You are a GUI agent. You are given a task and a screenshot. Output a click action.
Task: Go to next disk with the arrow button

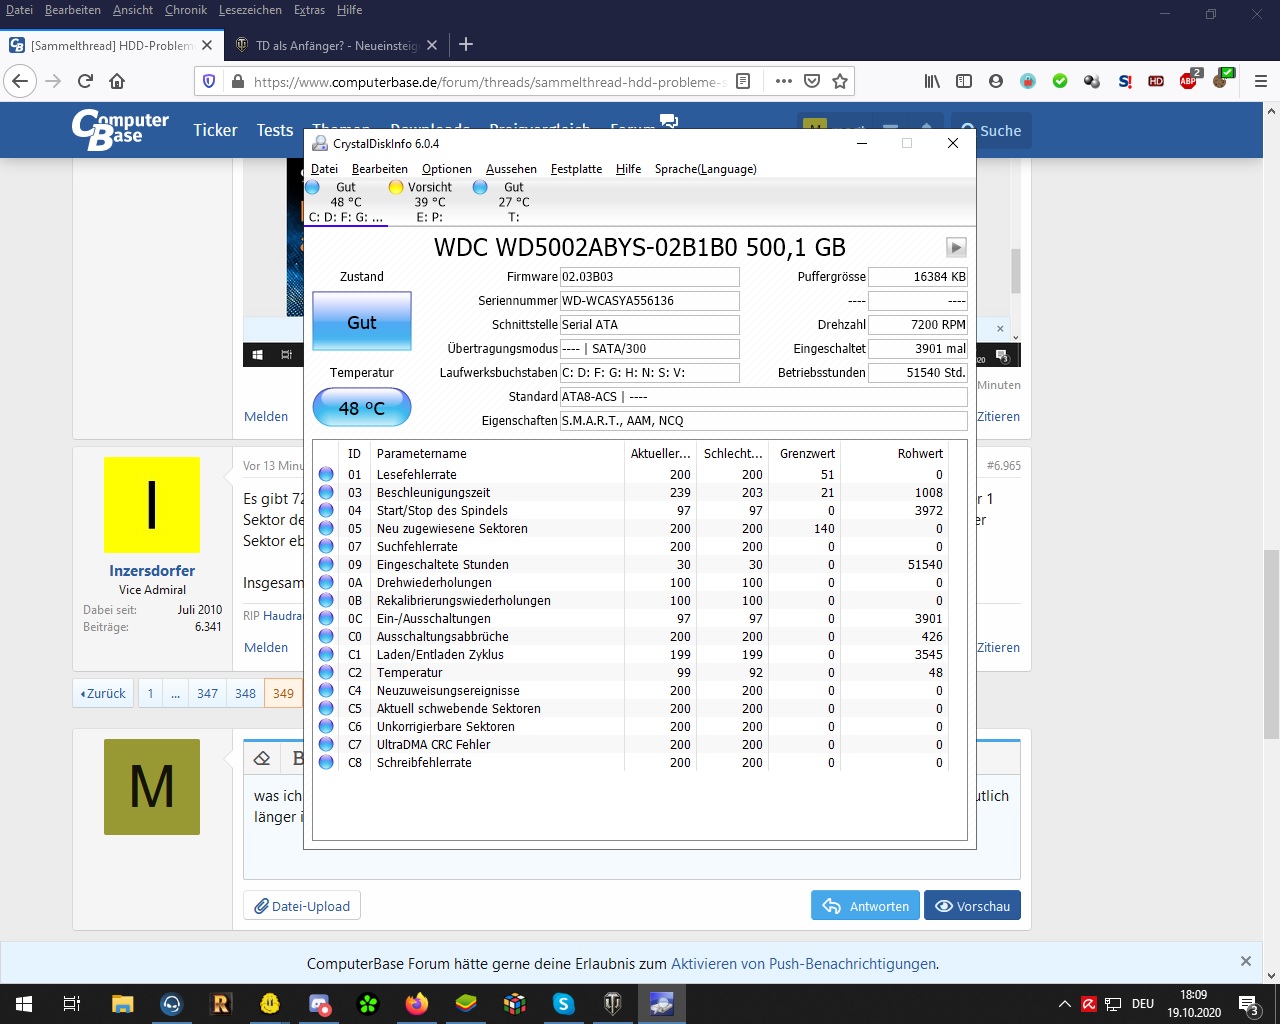(x=956, y=247)
